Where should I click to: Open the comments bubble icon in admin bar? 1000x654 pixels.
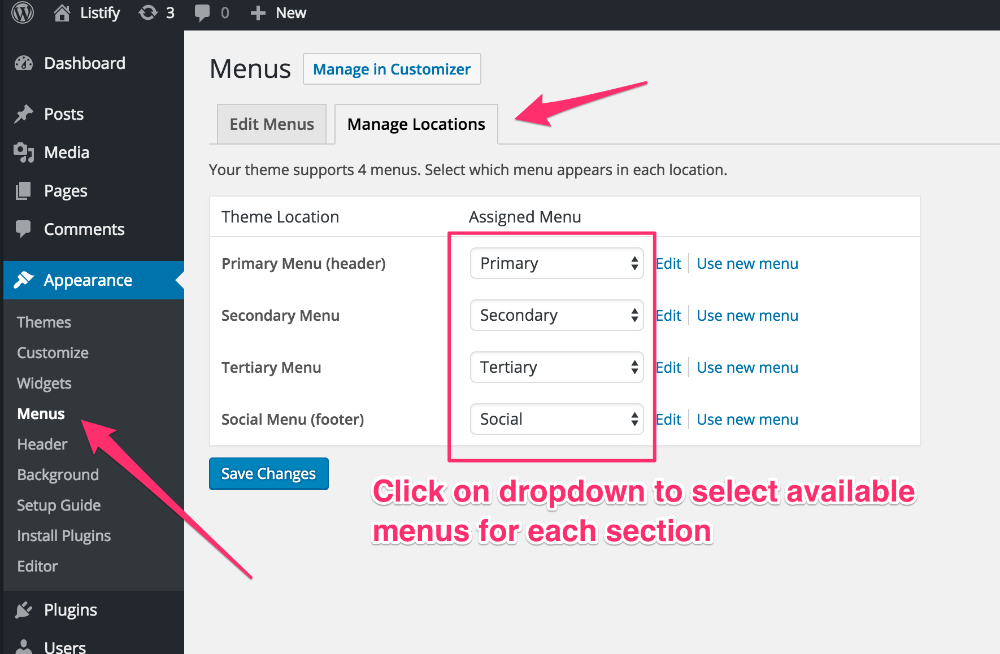click(x=202, y=13)
